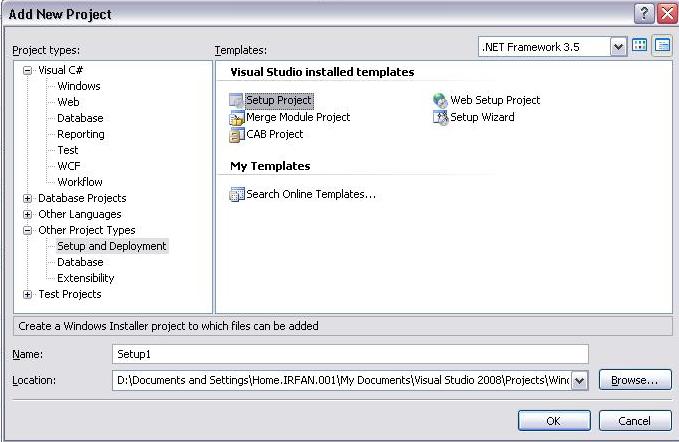This screenshot has height=442, width=679.
Task: Select Setup and Deployment project type
Action: [112, 246]
